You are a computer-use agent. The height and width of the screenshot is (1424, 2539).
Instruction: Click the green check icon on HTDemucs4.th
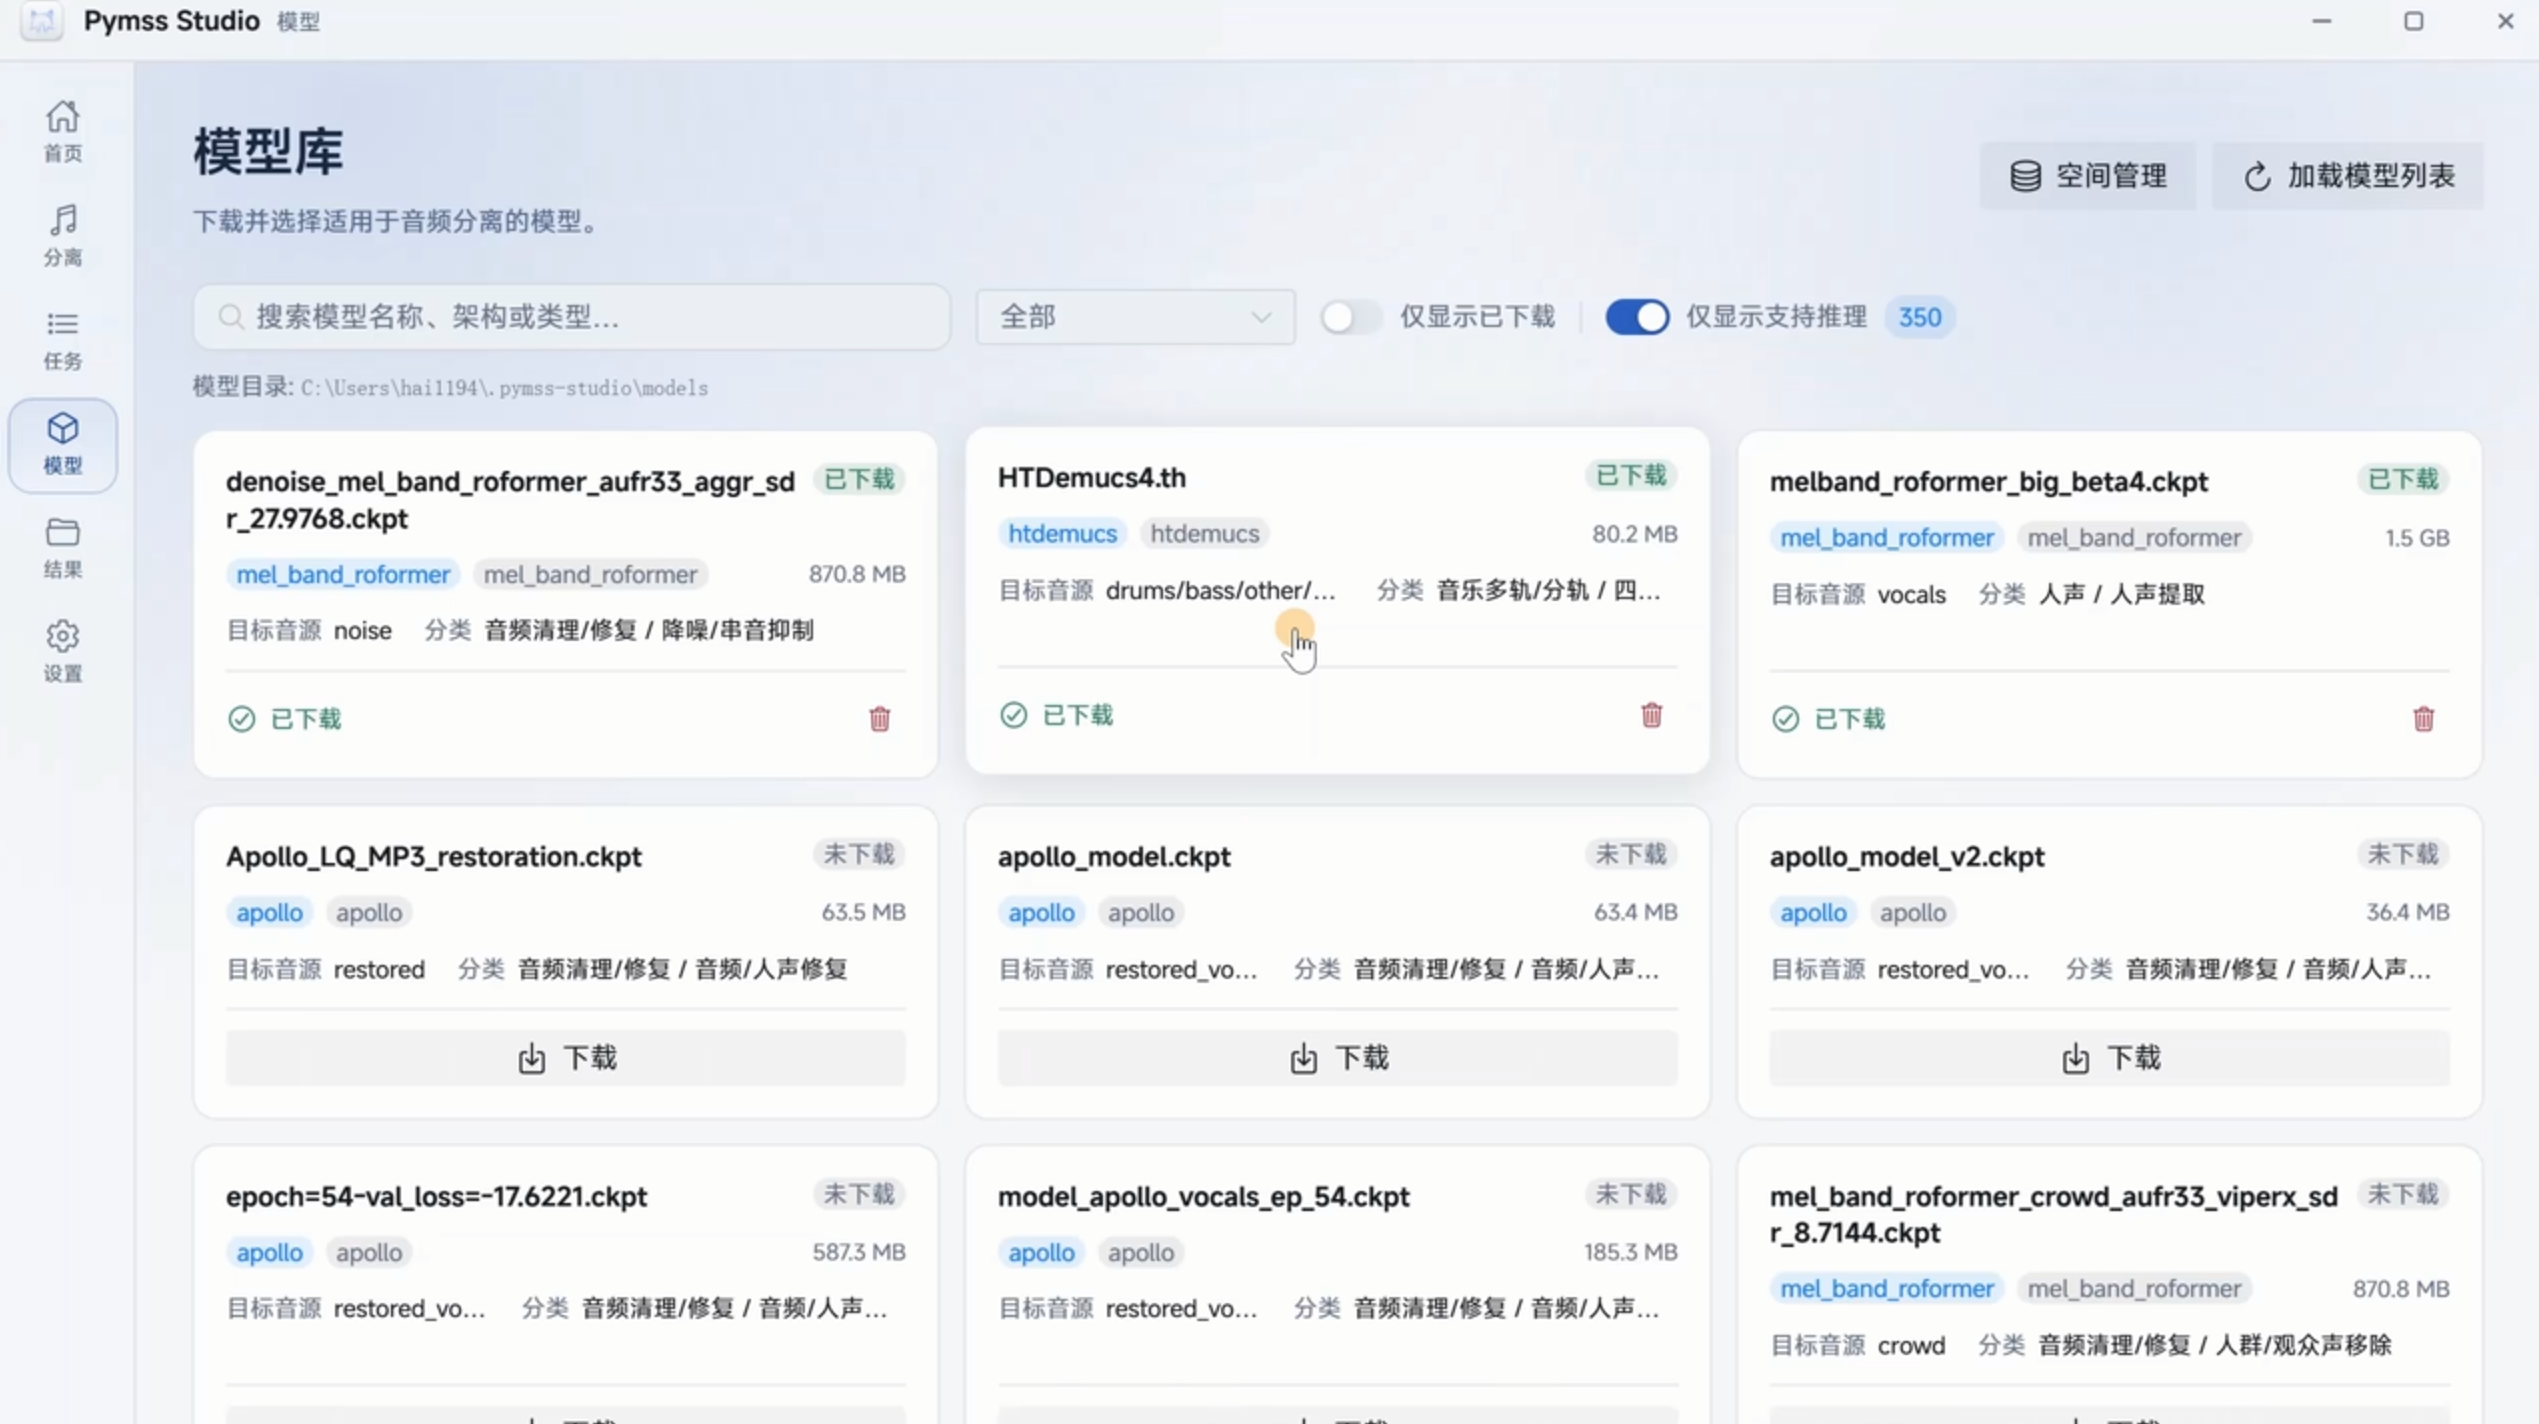click(1013, 714)
